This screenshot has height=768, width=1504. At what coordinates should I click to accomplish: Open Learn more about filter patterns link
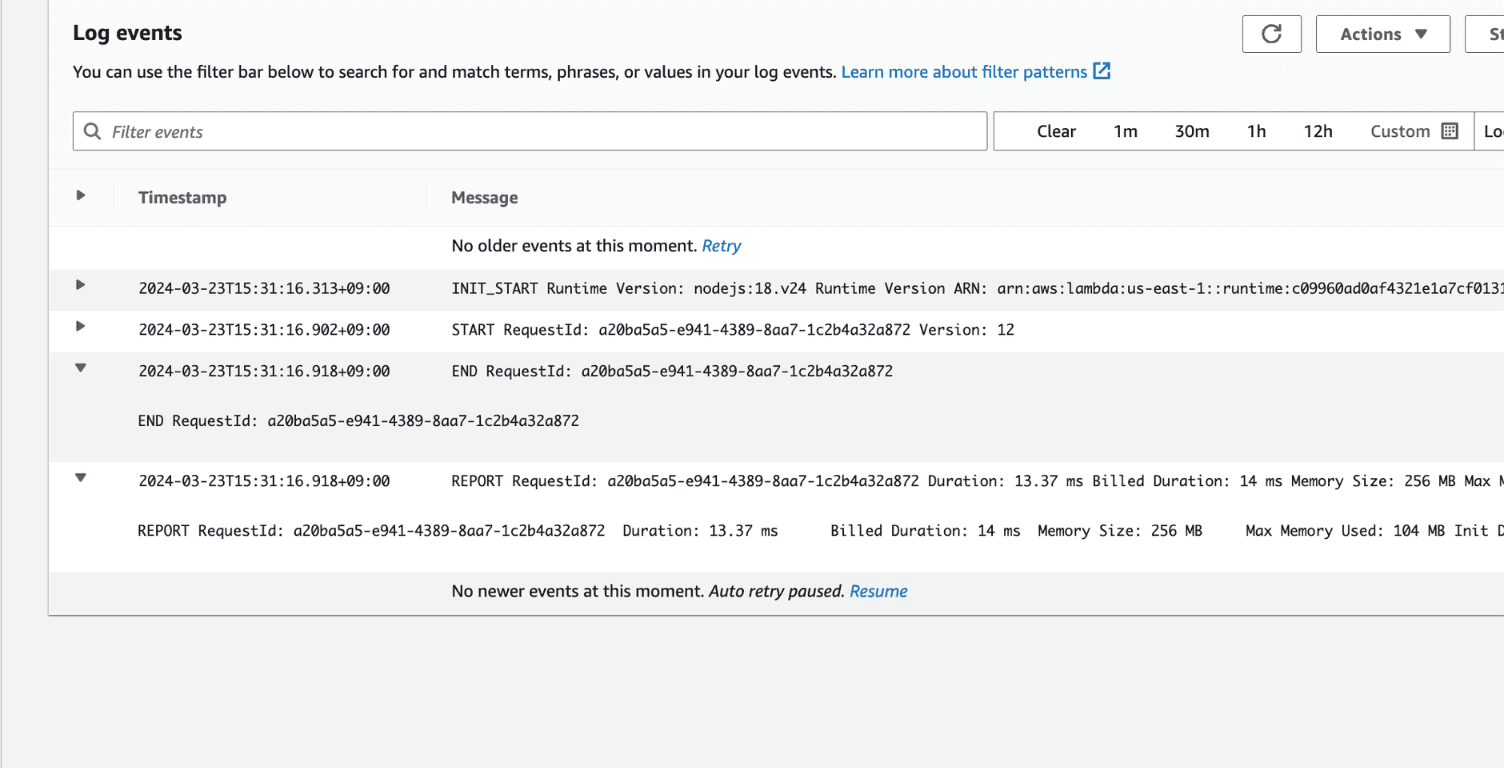click(964, 72)
